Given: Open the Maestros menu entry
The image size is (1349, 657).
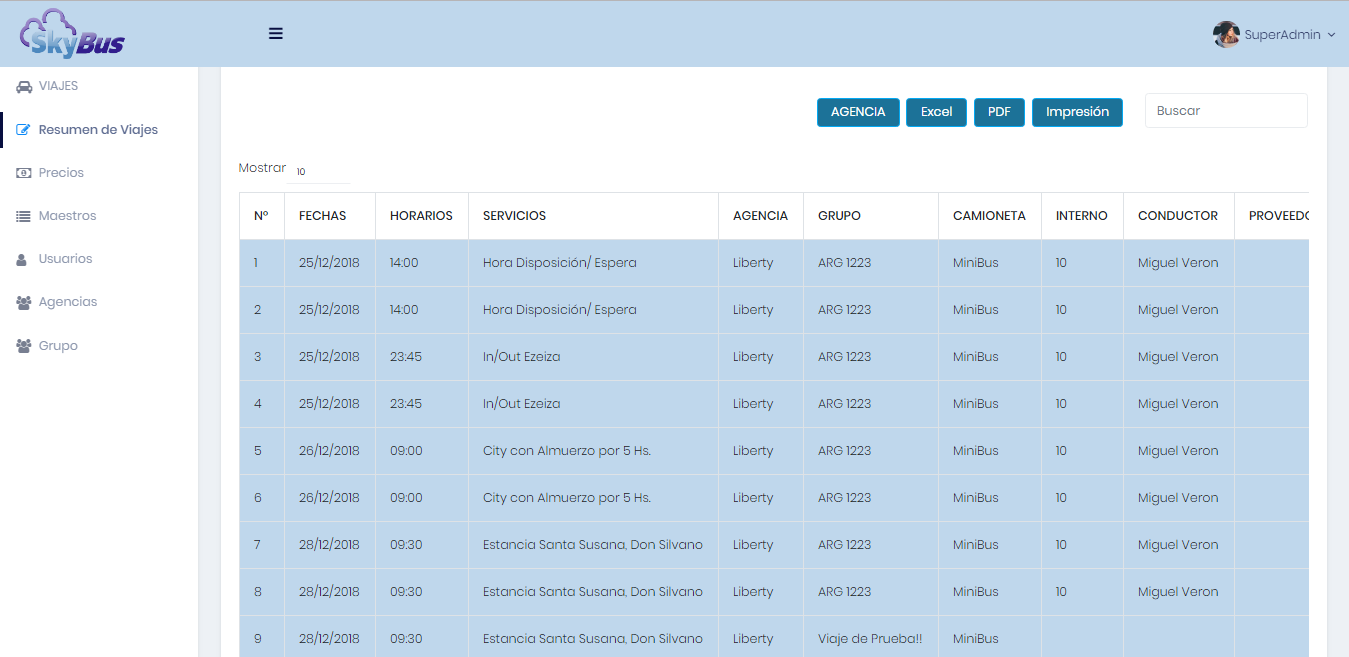Looking at the screenshot, I should [x=67, y=216].
